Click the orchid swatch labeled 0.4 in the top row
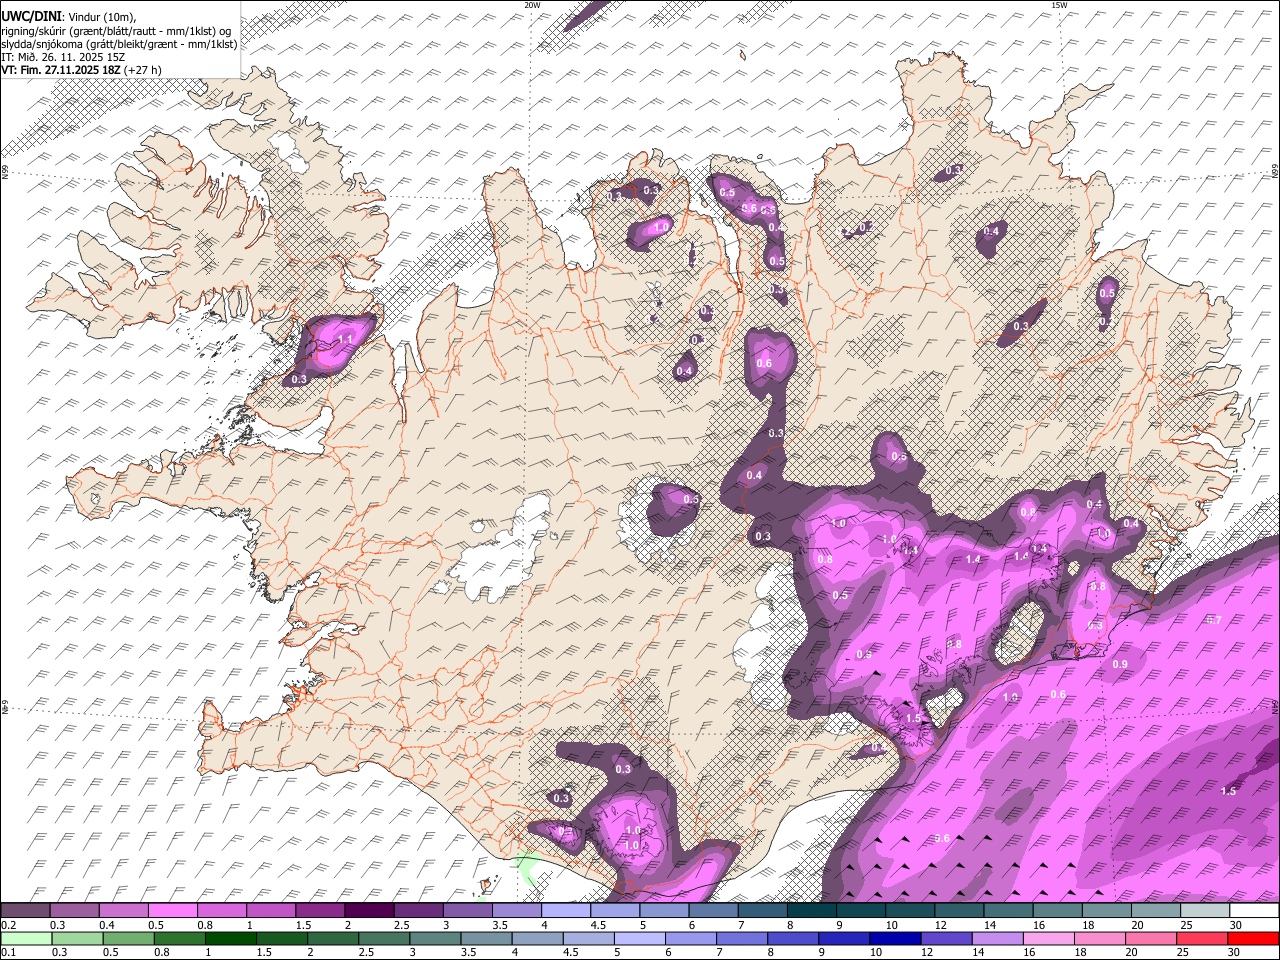The width and height of the screenshot is (1280, 960). point(124,911)
